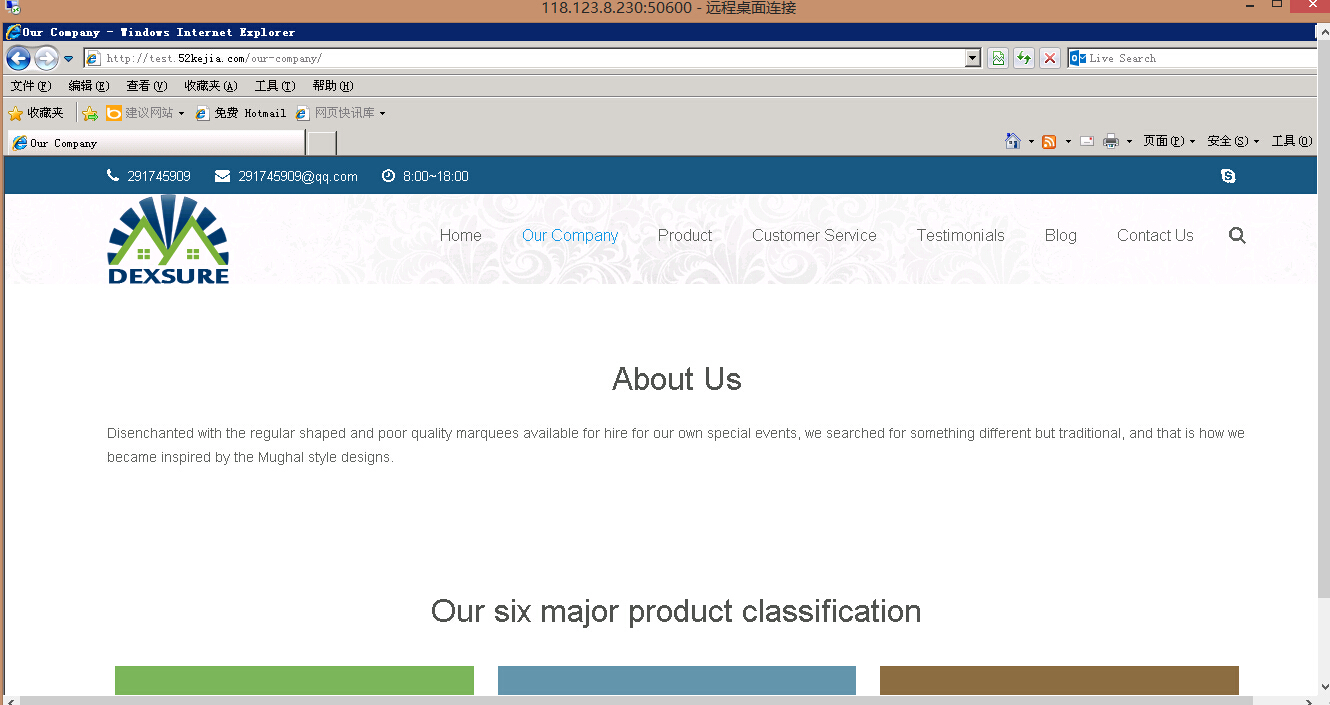Viewport: 1330px width, 705px height.
Task: Click the Refresh page icon
Action: pos(1023,58)
